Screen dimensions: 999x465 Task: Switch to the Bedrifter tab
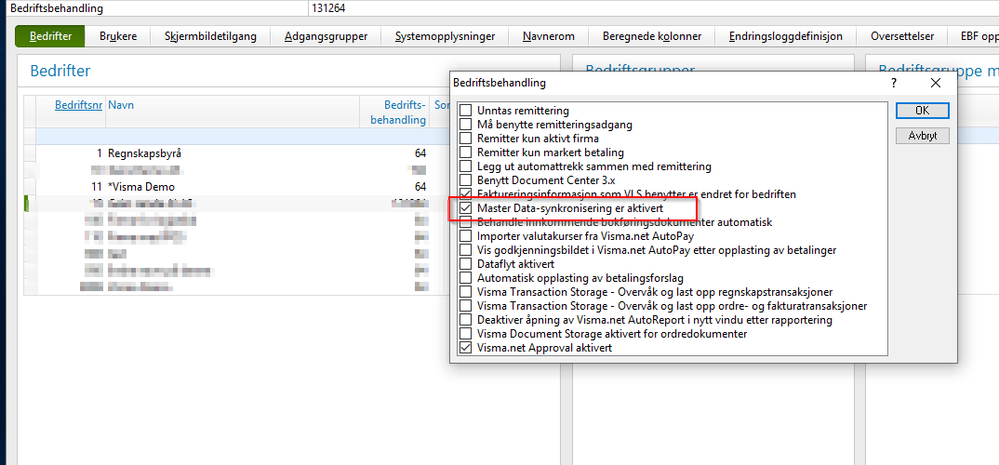(50, 36)
